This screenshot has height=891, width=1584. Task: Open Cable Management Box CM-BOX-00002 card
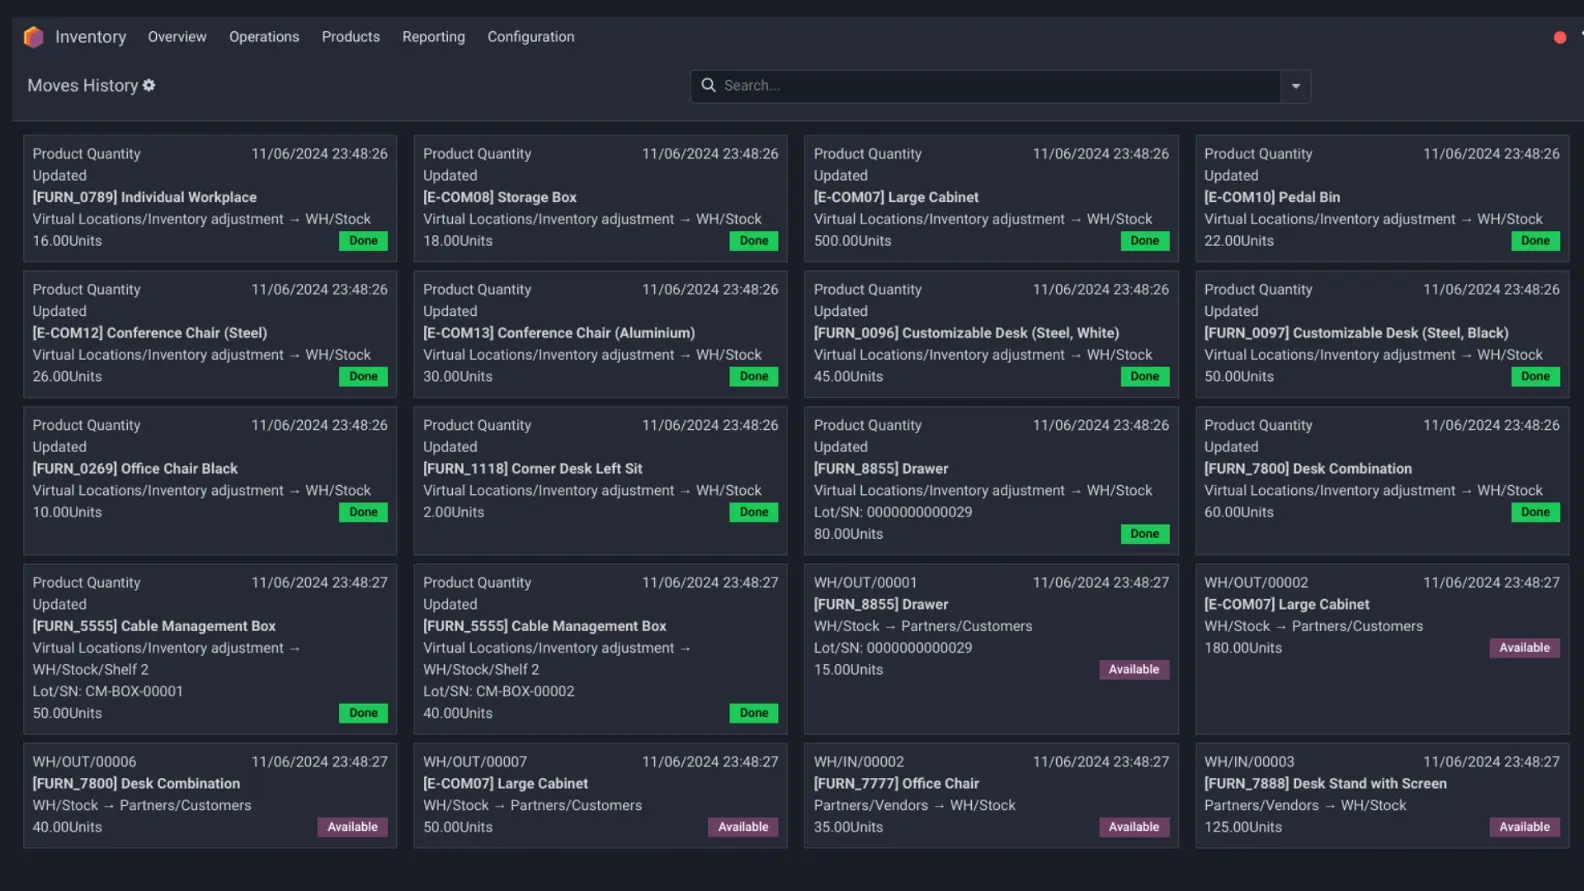tap(600, 649)
